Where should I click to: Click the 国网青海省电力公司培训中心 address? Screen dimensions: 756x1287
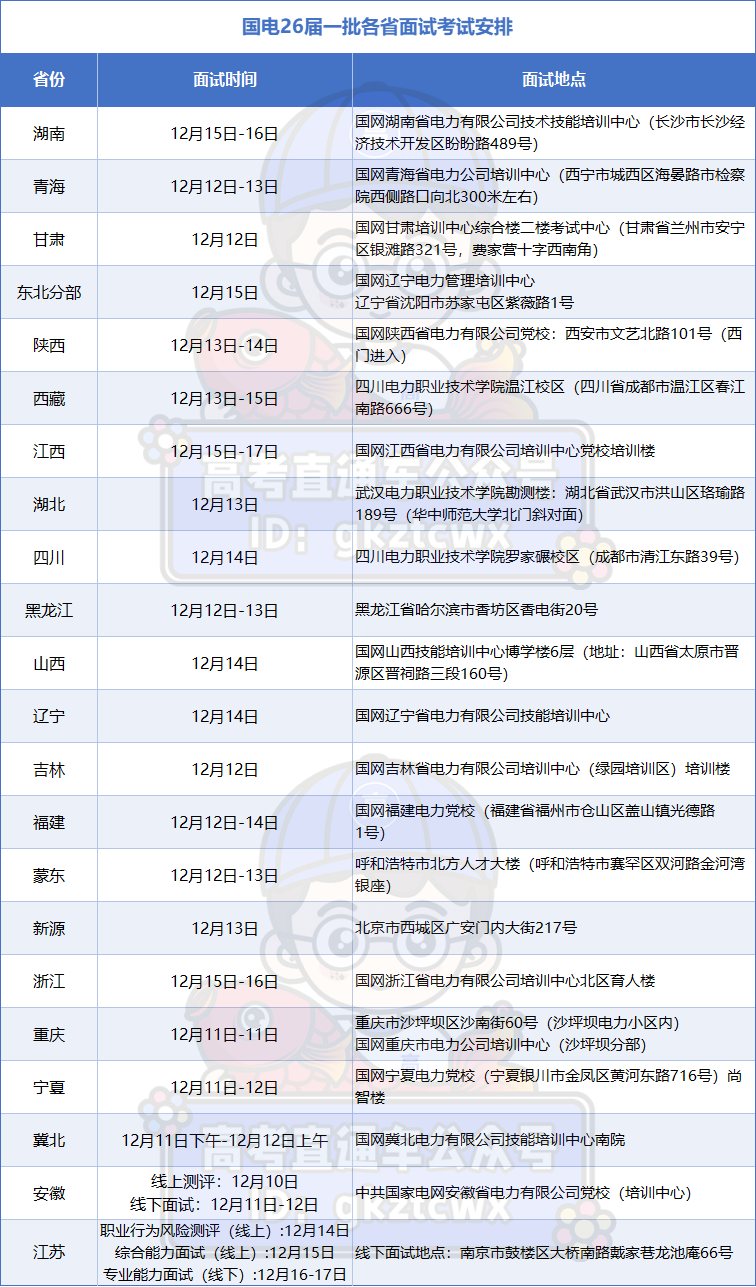tap(550, 186)
